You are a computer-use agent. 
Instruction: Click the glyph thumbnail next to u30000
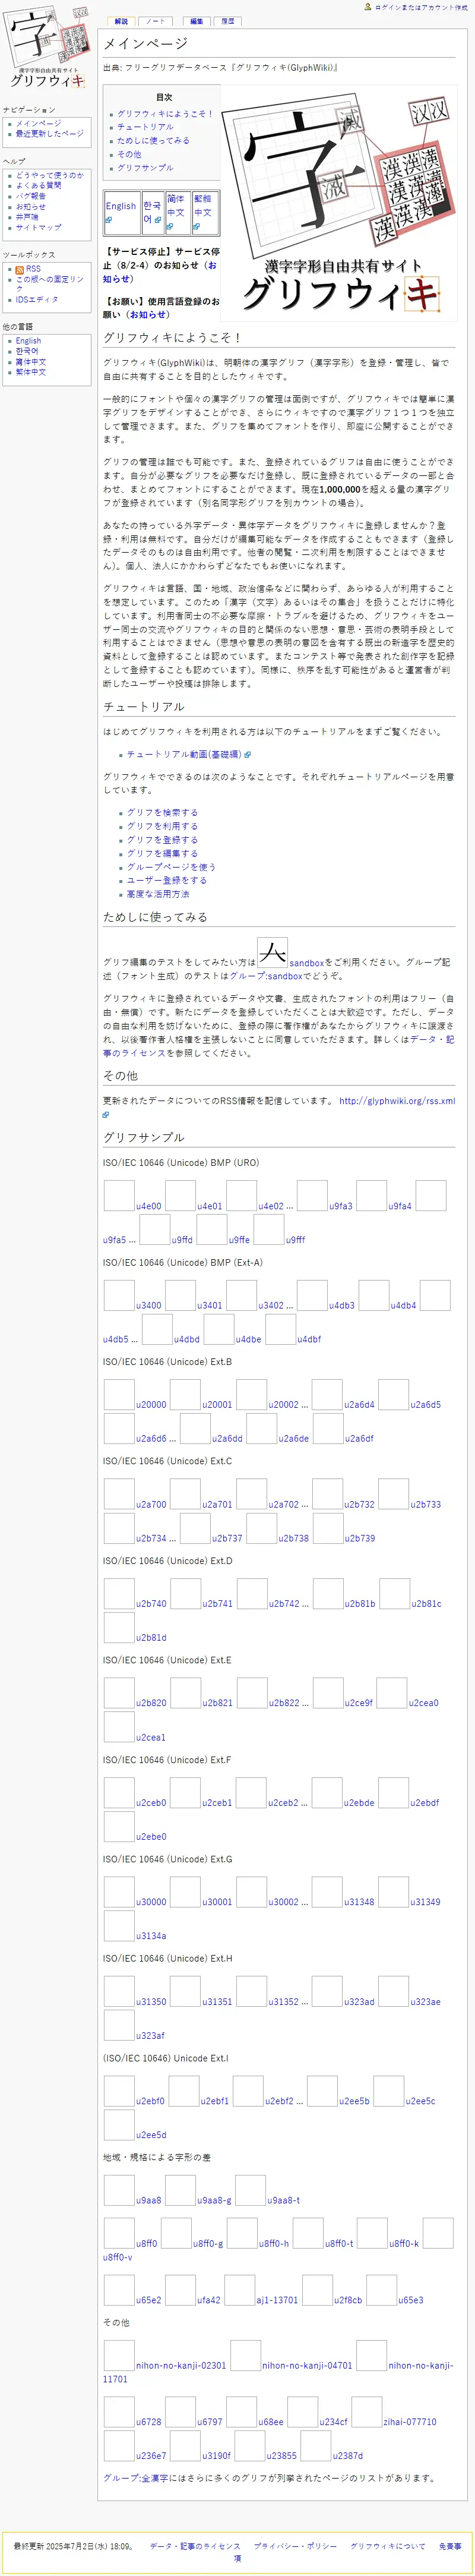point(119,1892)
